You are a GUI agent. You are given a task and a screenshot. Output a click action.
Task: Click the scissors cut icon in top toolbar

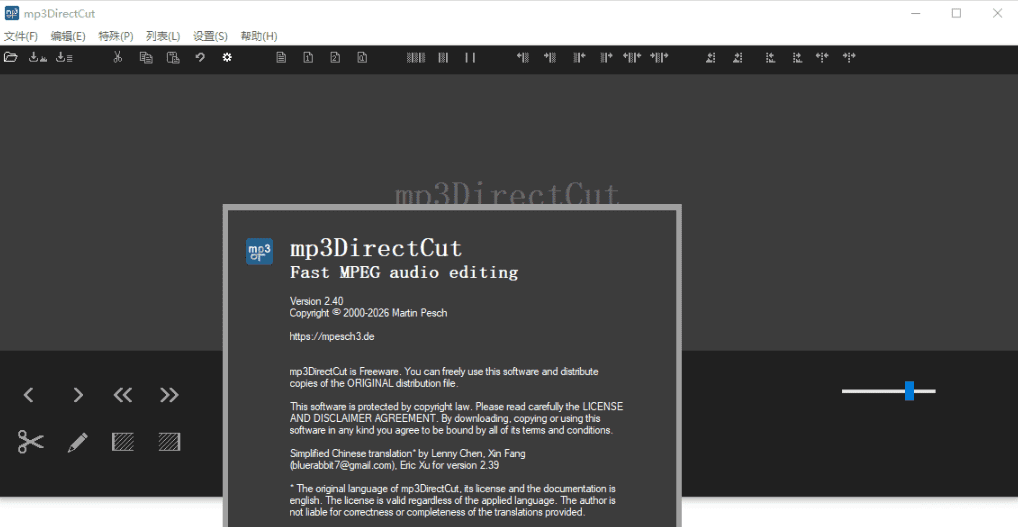click(x=118, y=57)
